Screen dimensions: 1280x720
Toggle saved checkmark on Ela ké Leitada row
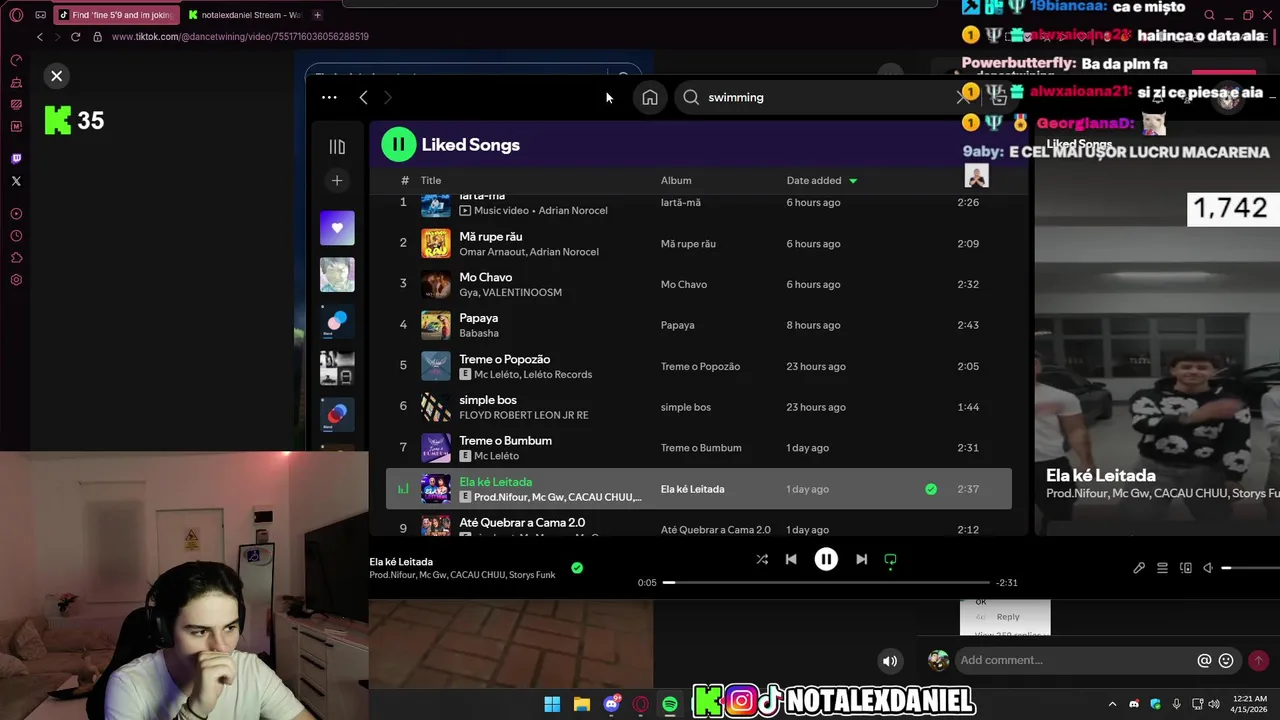pos(931,489)
